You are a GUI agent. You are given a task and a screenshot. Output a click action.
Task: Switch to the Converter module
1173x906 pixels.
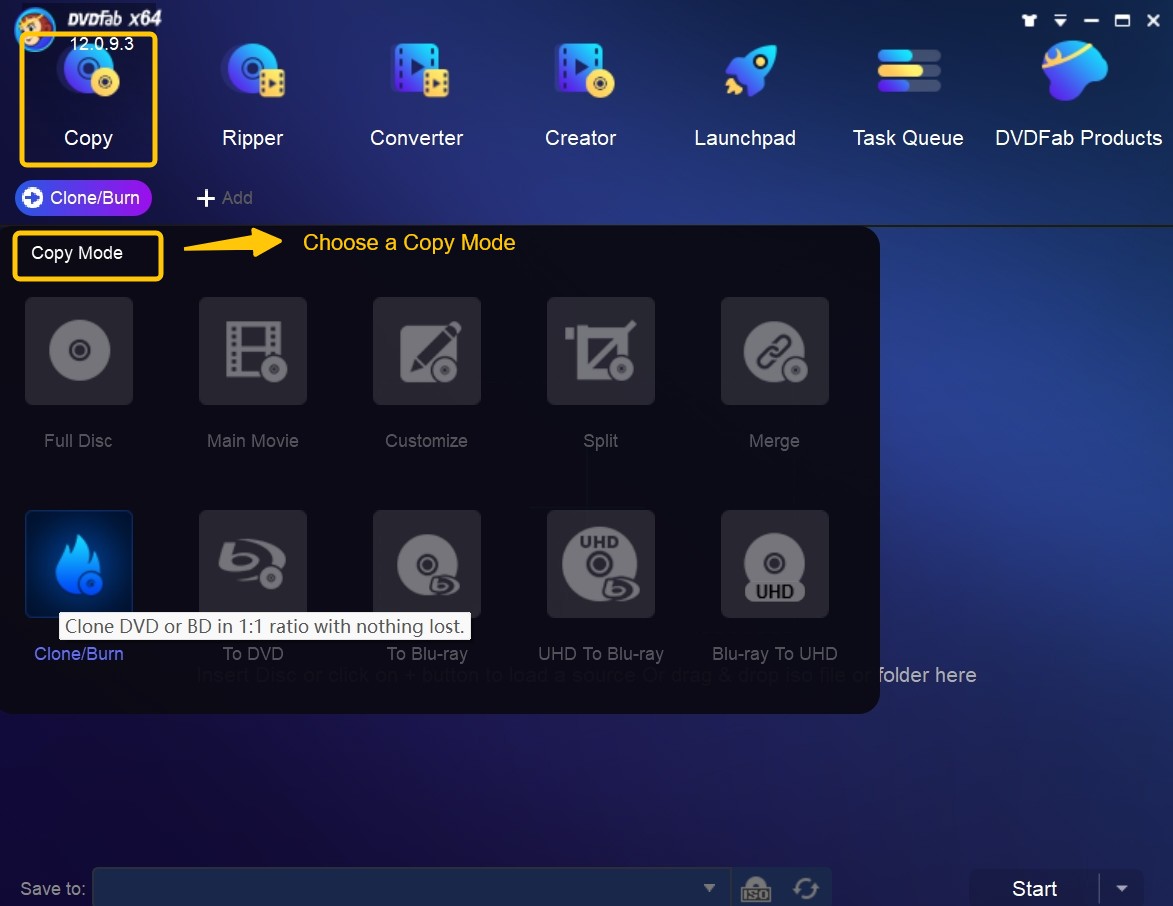click(417, 96)
